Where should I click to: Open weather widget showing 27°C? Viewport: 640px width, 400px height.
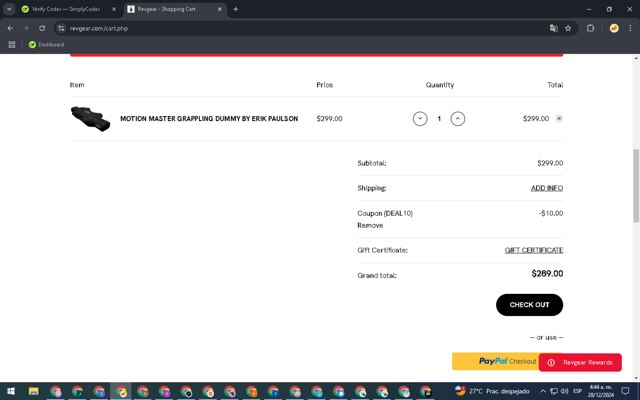pyautogui.click(x=492, y=391)
